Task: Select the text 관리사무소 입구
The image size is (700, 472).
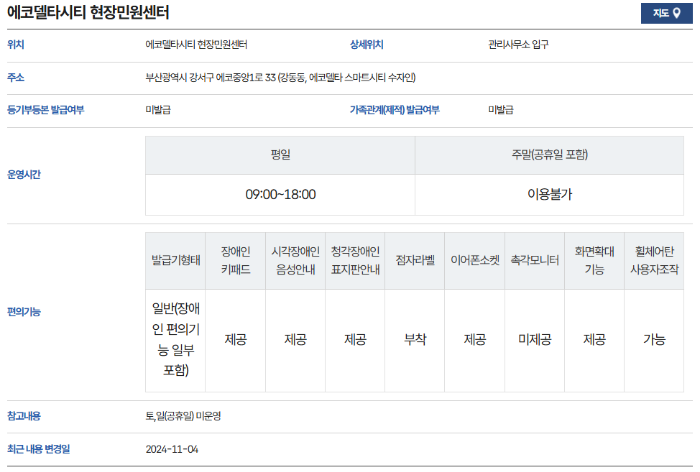Action: pyautogui.click(x=518, y=45)
